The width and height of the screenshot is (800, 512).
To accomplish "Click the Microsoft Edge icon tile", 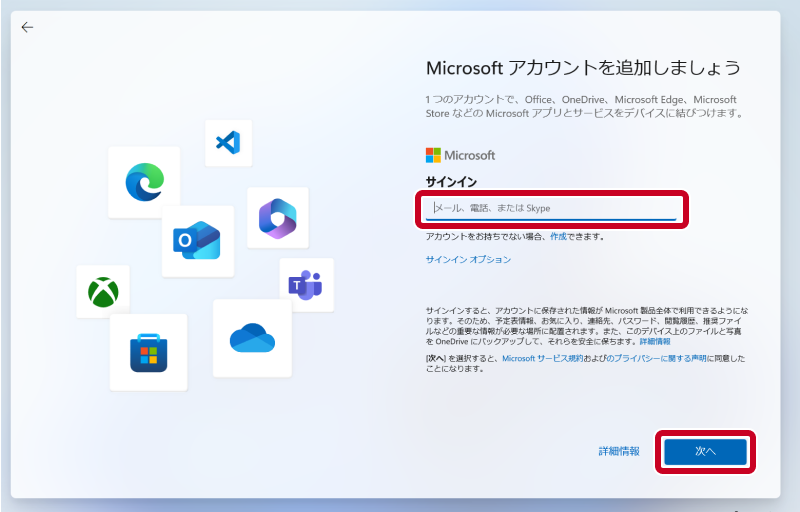I will pyautogui.click(x=144, y=182).
